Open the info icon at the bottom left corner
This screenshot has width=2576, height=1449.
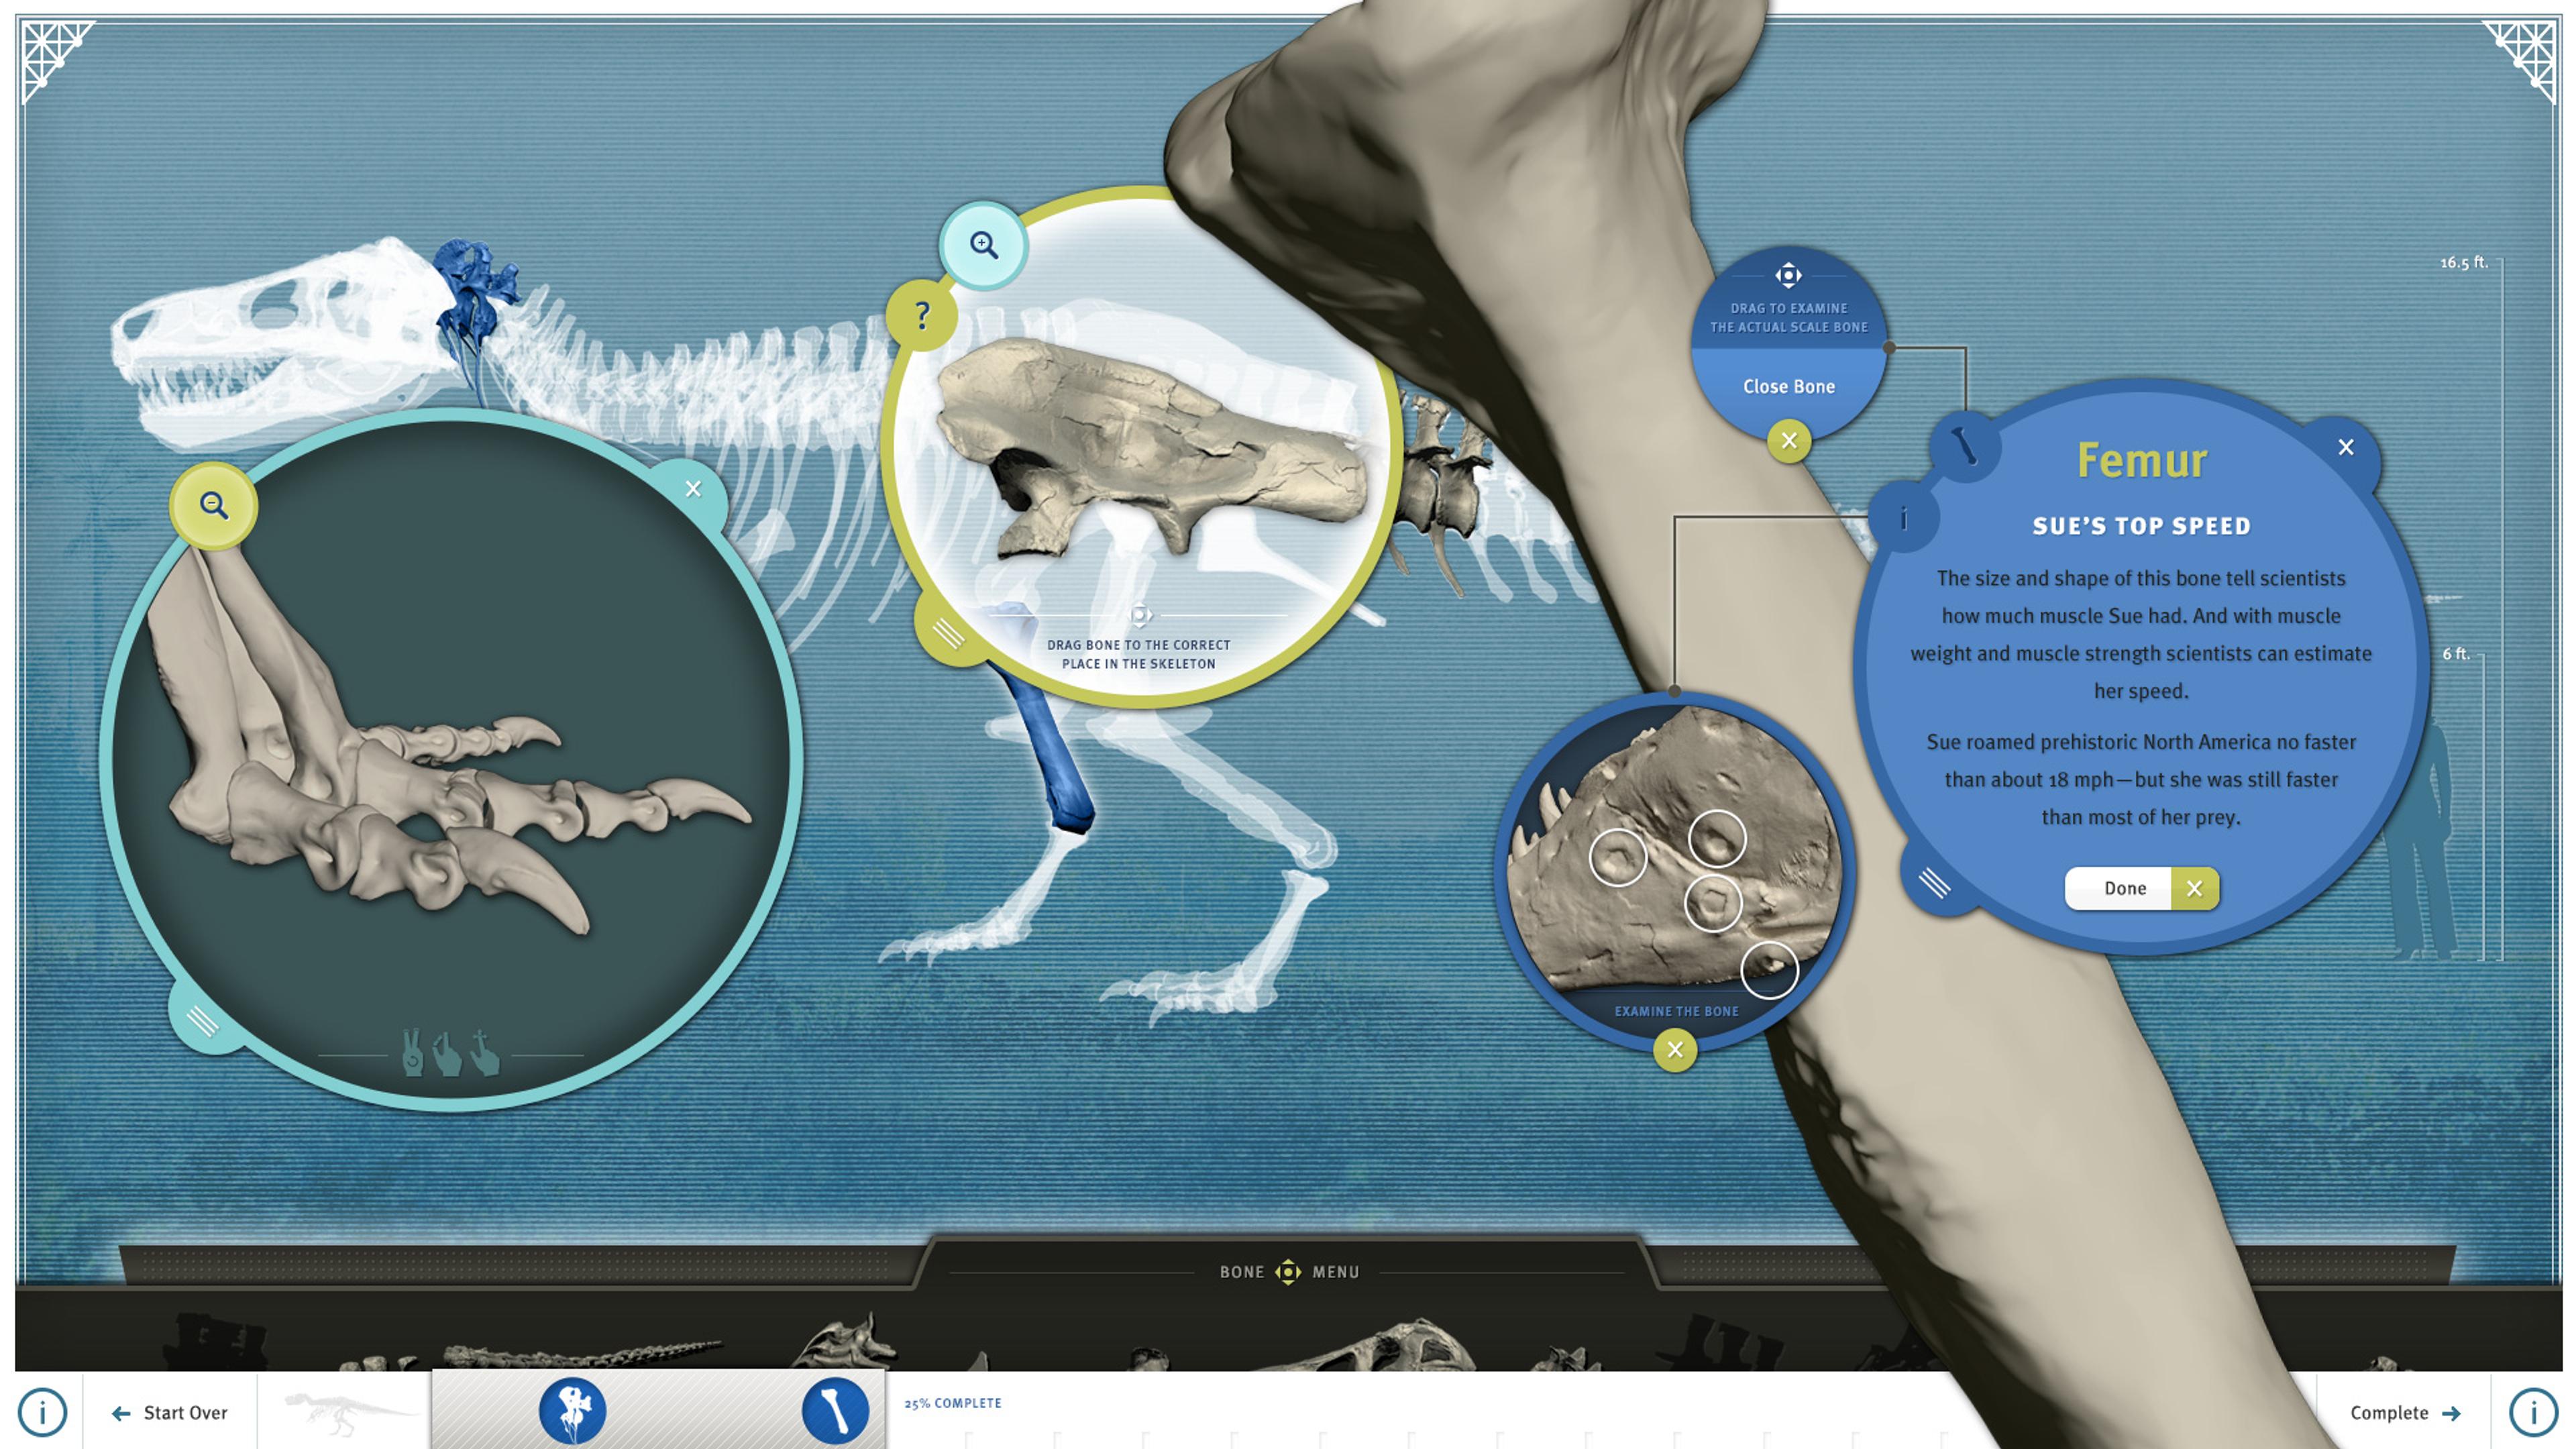[42, 1412]
